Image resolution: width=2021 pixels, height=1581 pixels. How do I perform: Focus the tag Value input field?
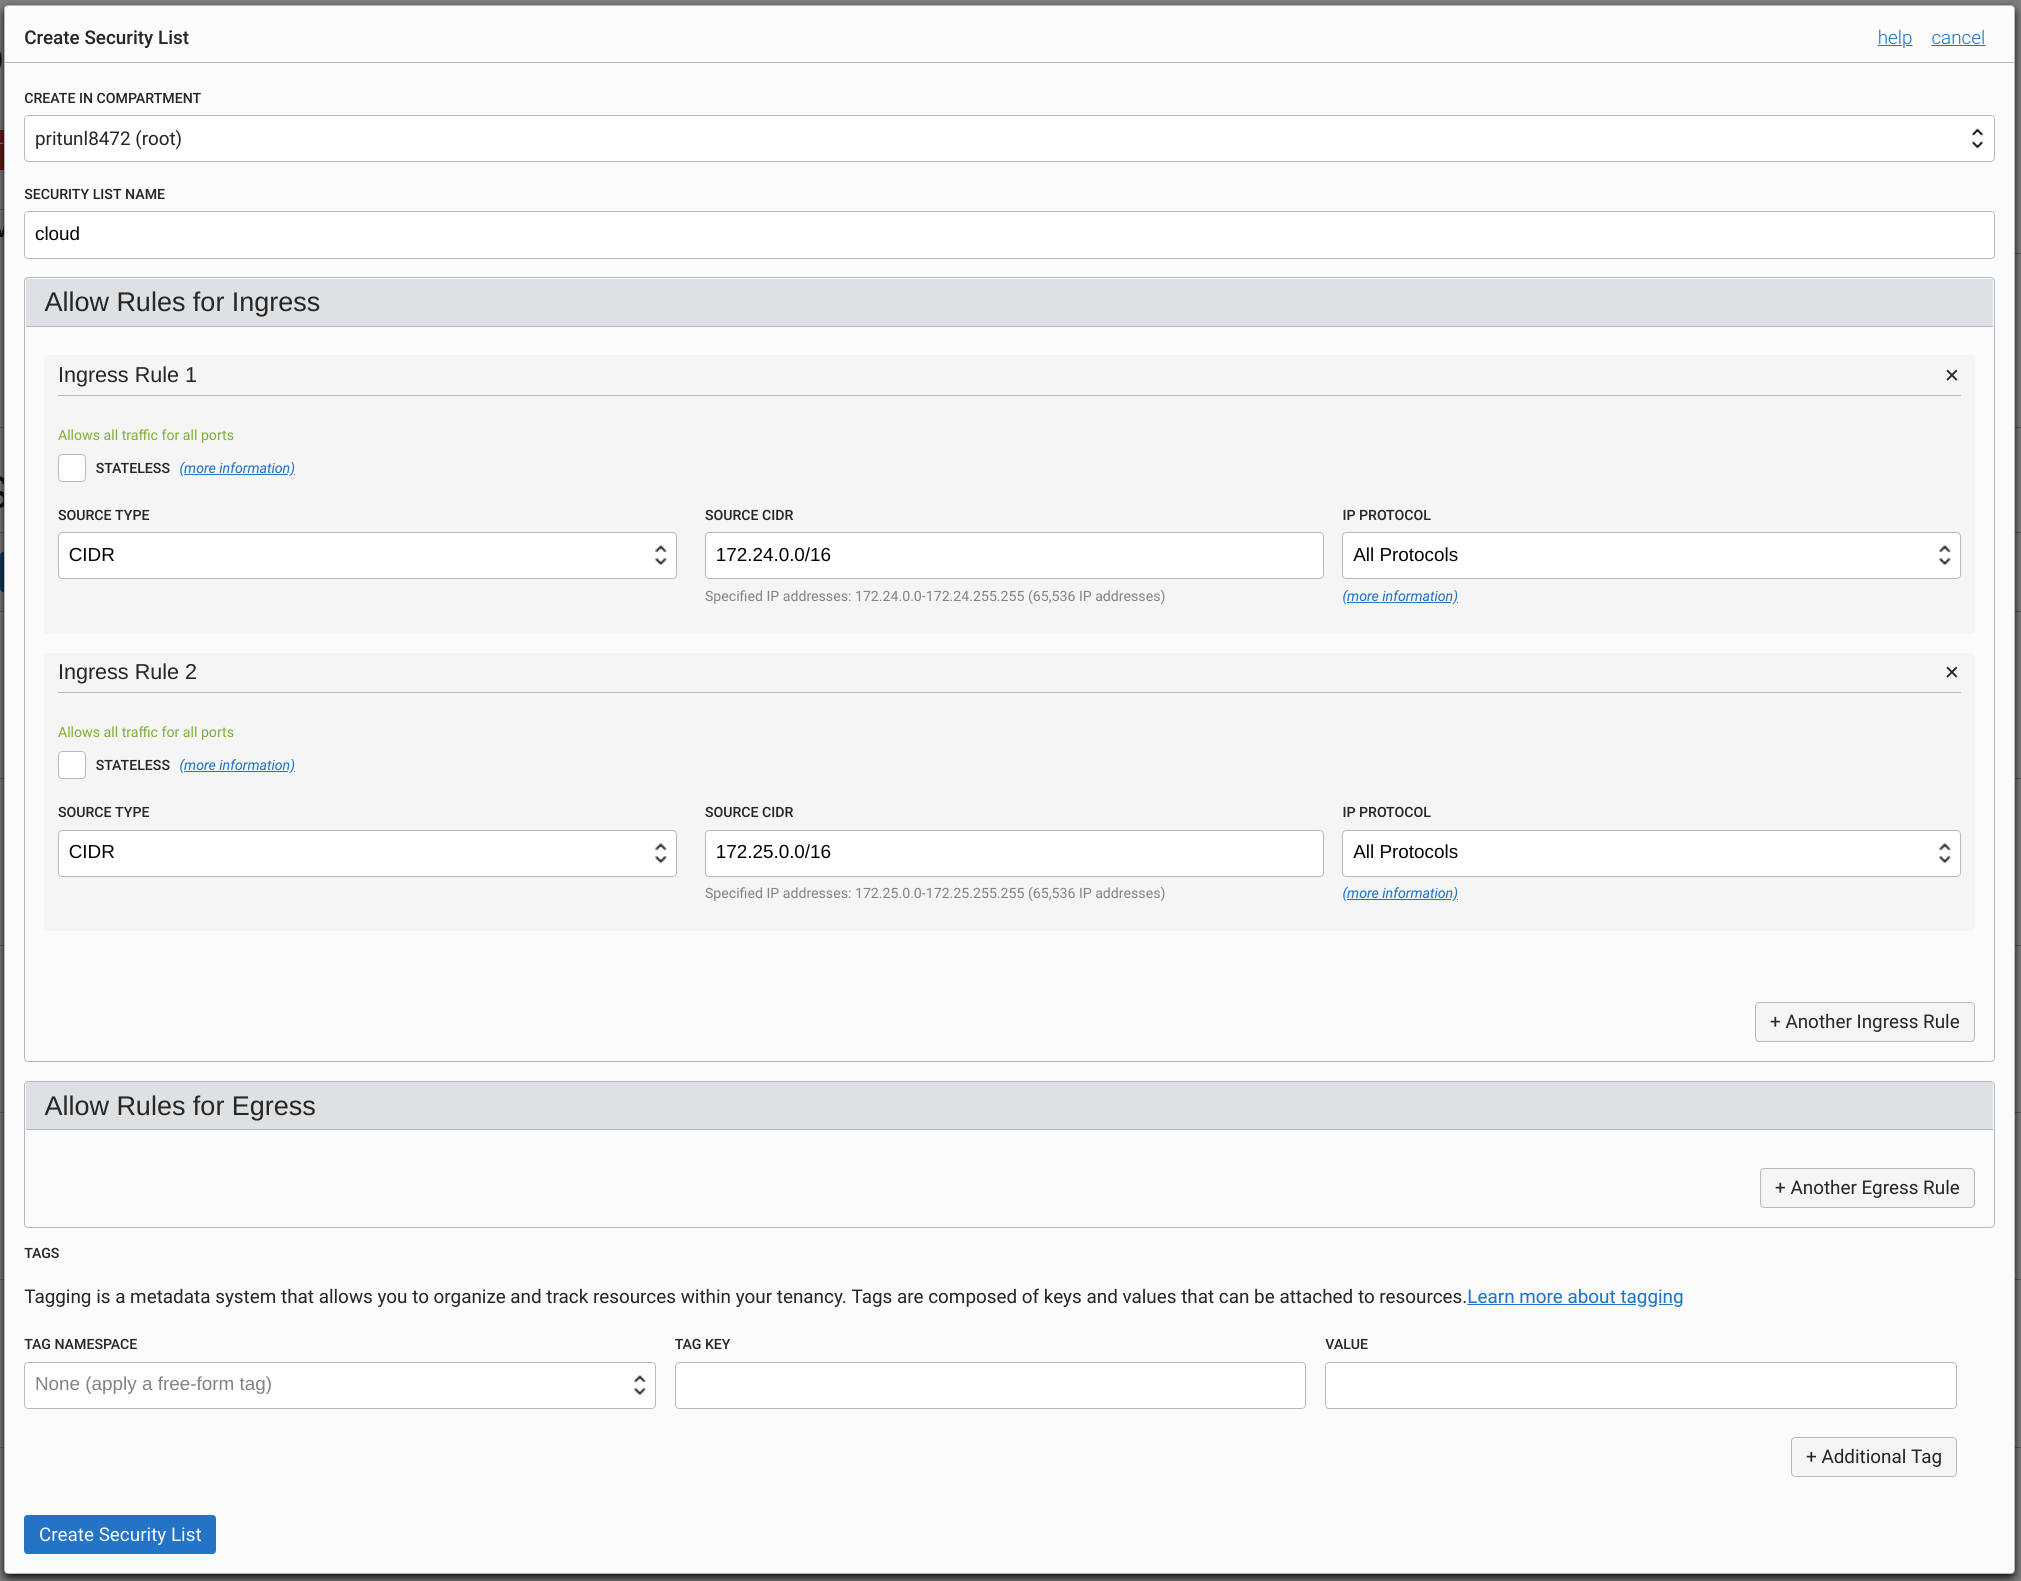pyautogui.click(x=1640, y=1385)
